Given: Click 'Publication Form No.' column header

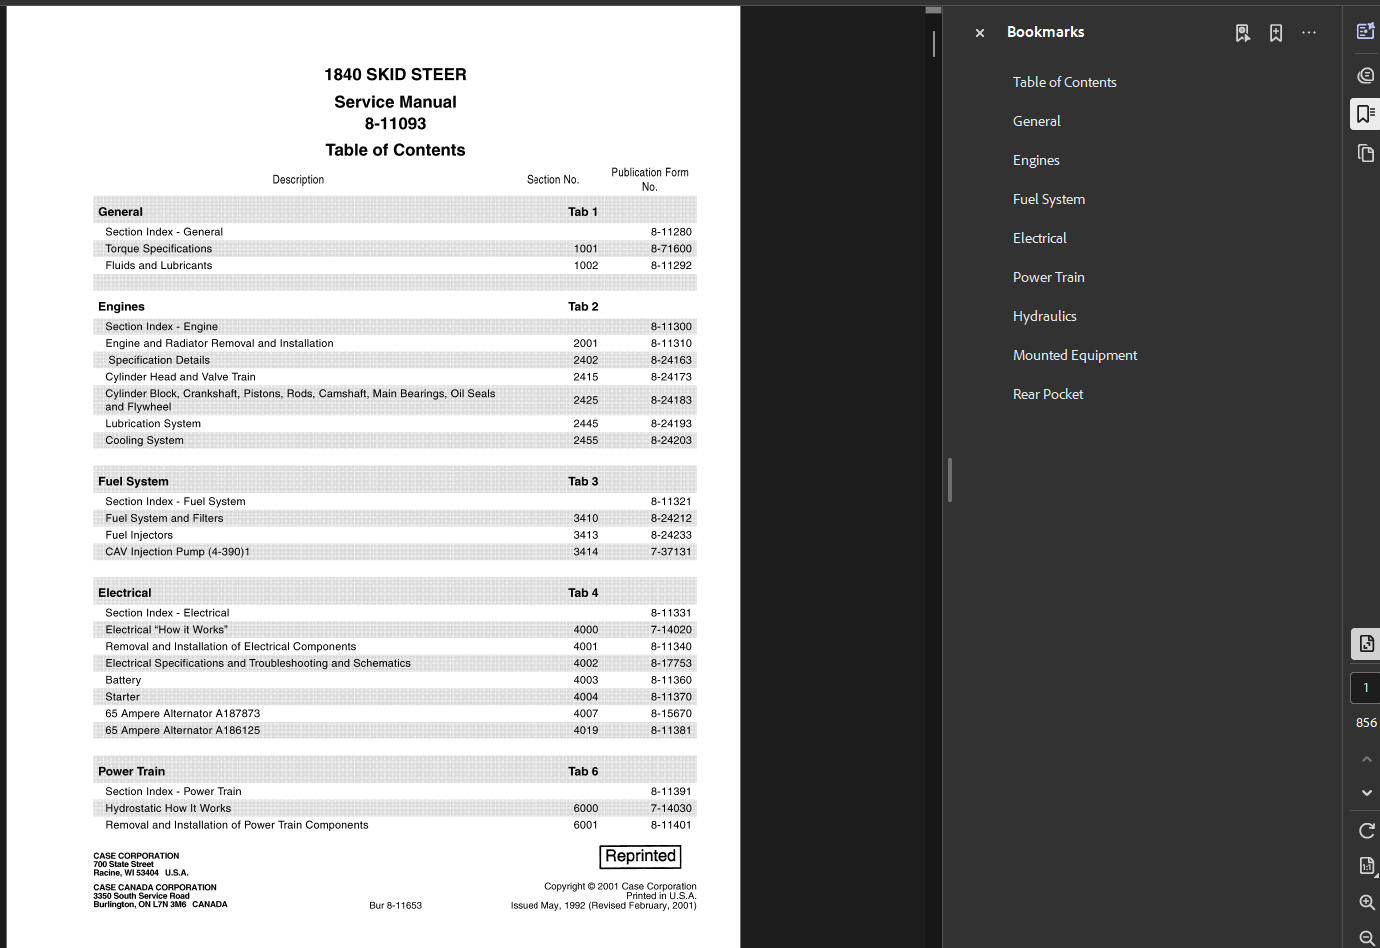Looking at the screenshot, I should pos(650,180).
